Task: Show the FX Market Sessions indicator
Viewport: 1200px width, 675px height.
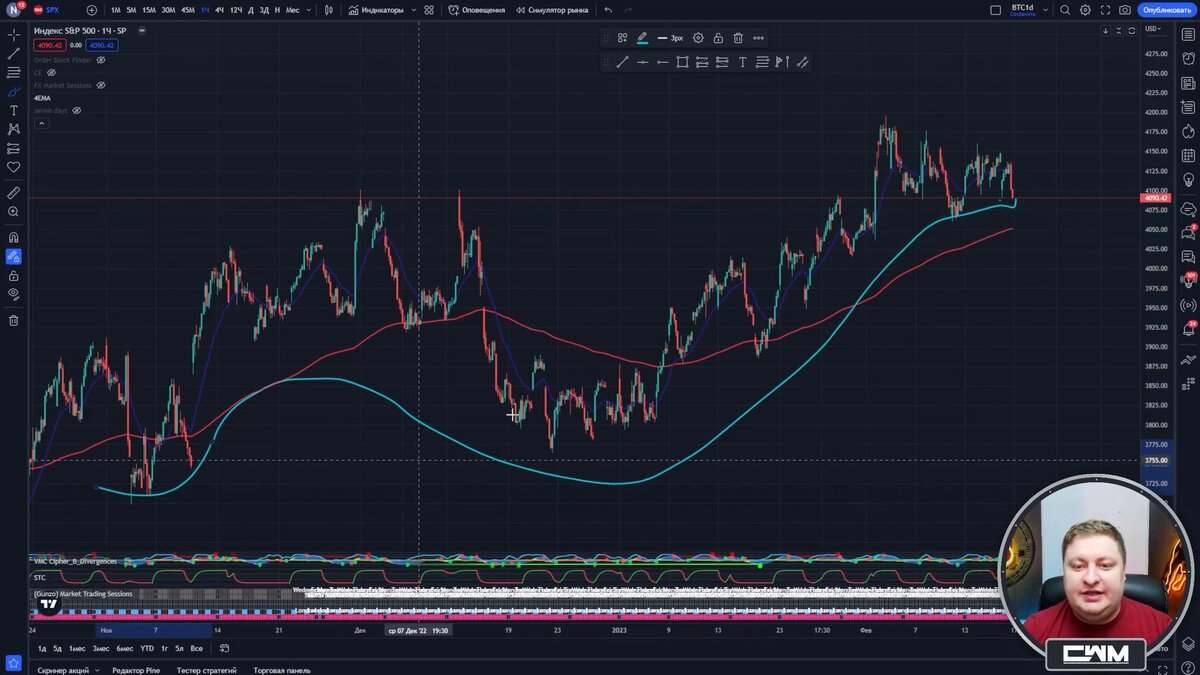Action: (101, 85)
